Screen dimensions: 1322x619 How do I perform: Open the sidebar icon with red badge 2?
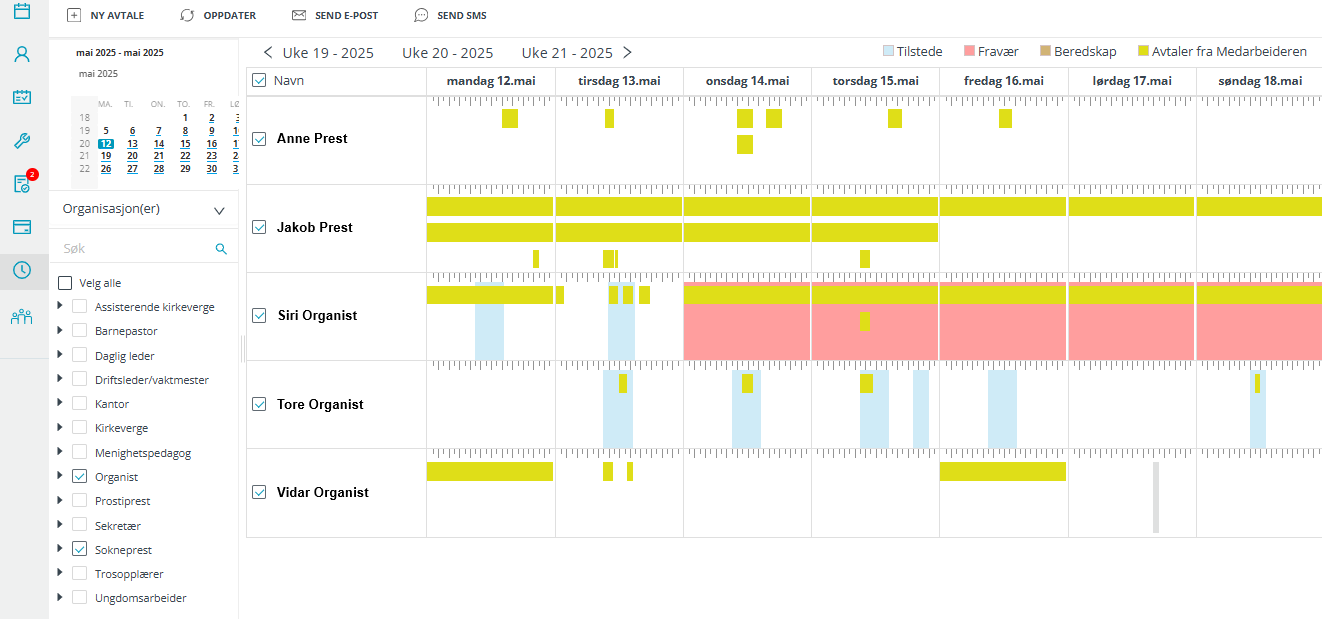(22, 184)
